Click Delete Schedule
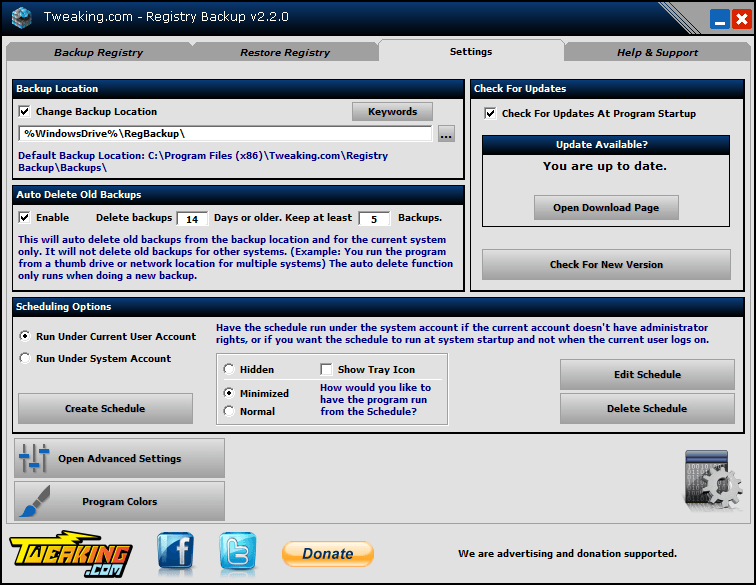756x585 pixels. (x=647, y=408)
